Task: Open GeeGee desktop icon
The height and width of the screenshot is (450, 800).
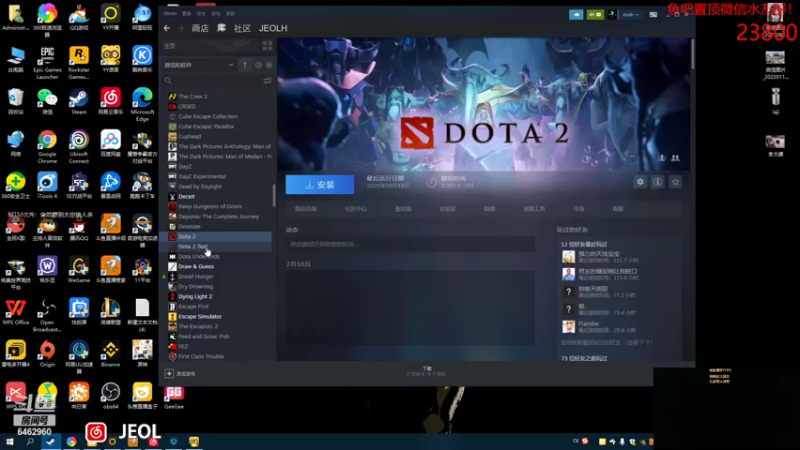Action: [174, 396]
